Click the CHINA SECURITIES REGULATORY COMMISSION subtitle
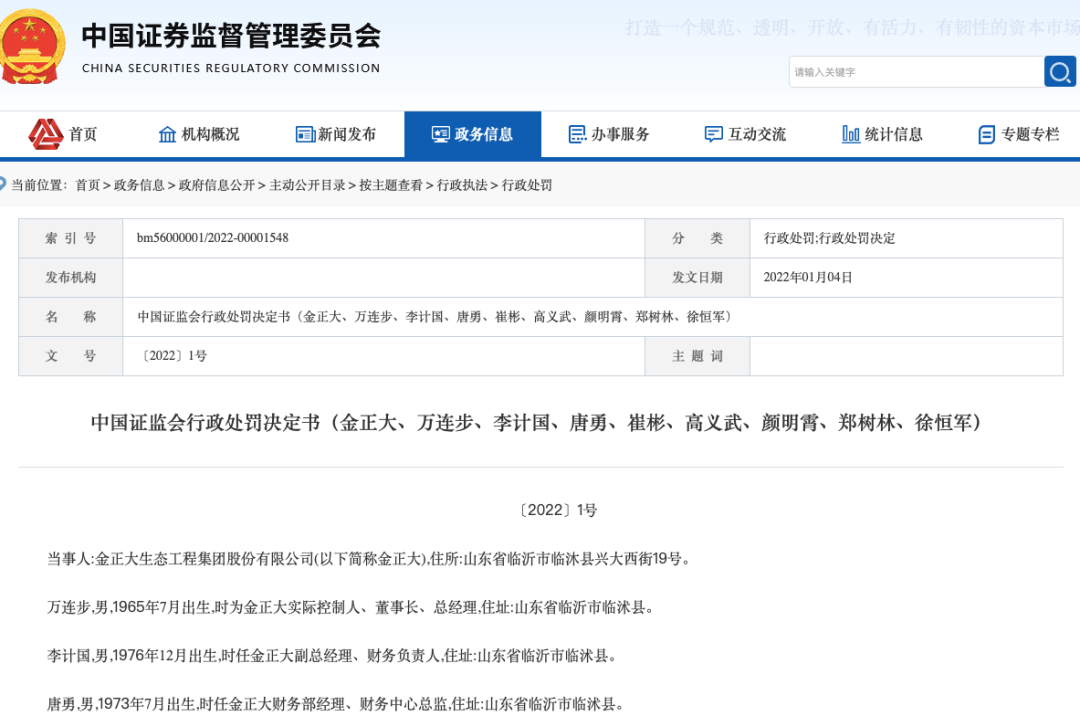The height and width of the screenshot is (716, 1080). [231, 68]
